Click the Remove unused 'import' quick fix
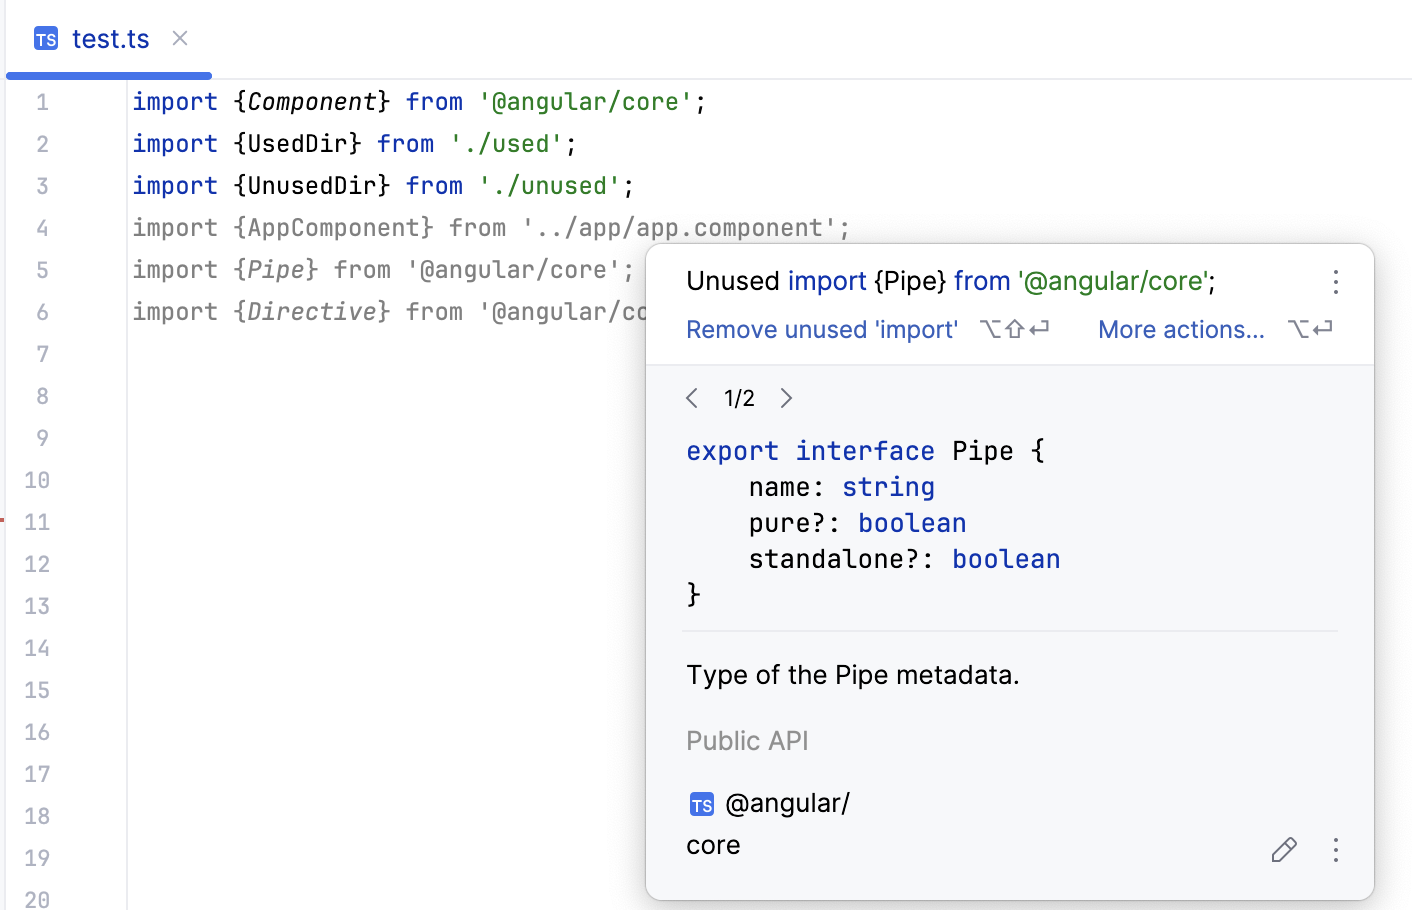Viewport: 1412px width, 910px height. (822, 329)
